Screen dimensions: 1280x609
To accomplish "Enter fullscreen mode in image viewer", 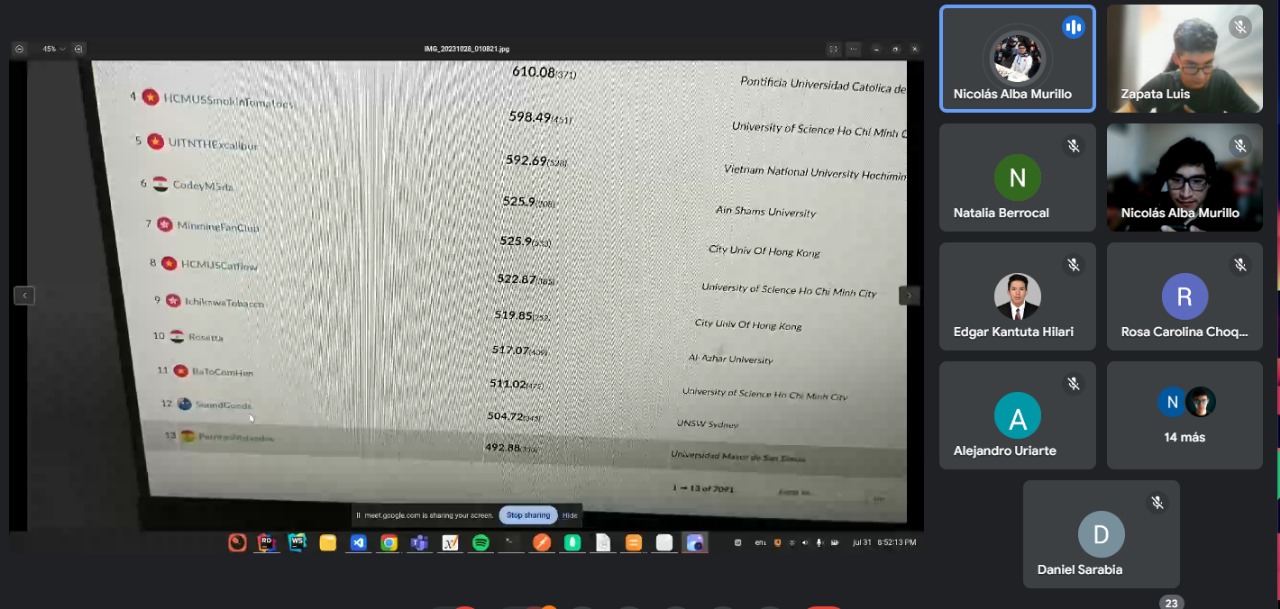I will [x=833, y=48].
